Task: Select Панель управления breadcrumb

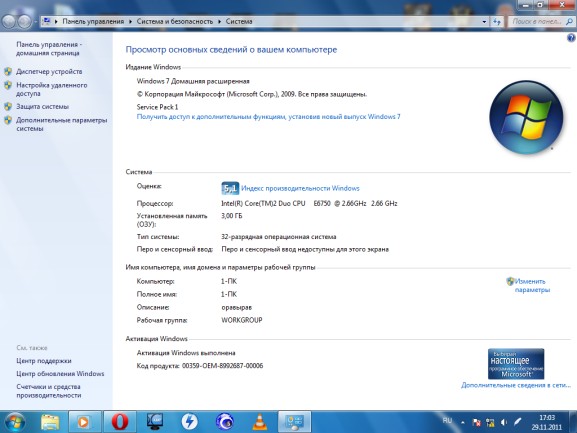Action: click(93, 22)
